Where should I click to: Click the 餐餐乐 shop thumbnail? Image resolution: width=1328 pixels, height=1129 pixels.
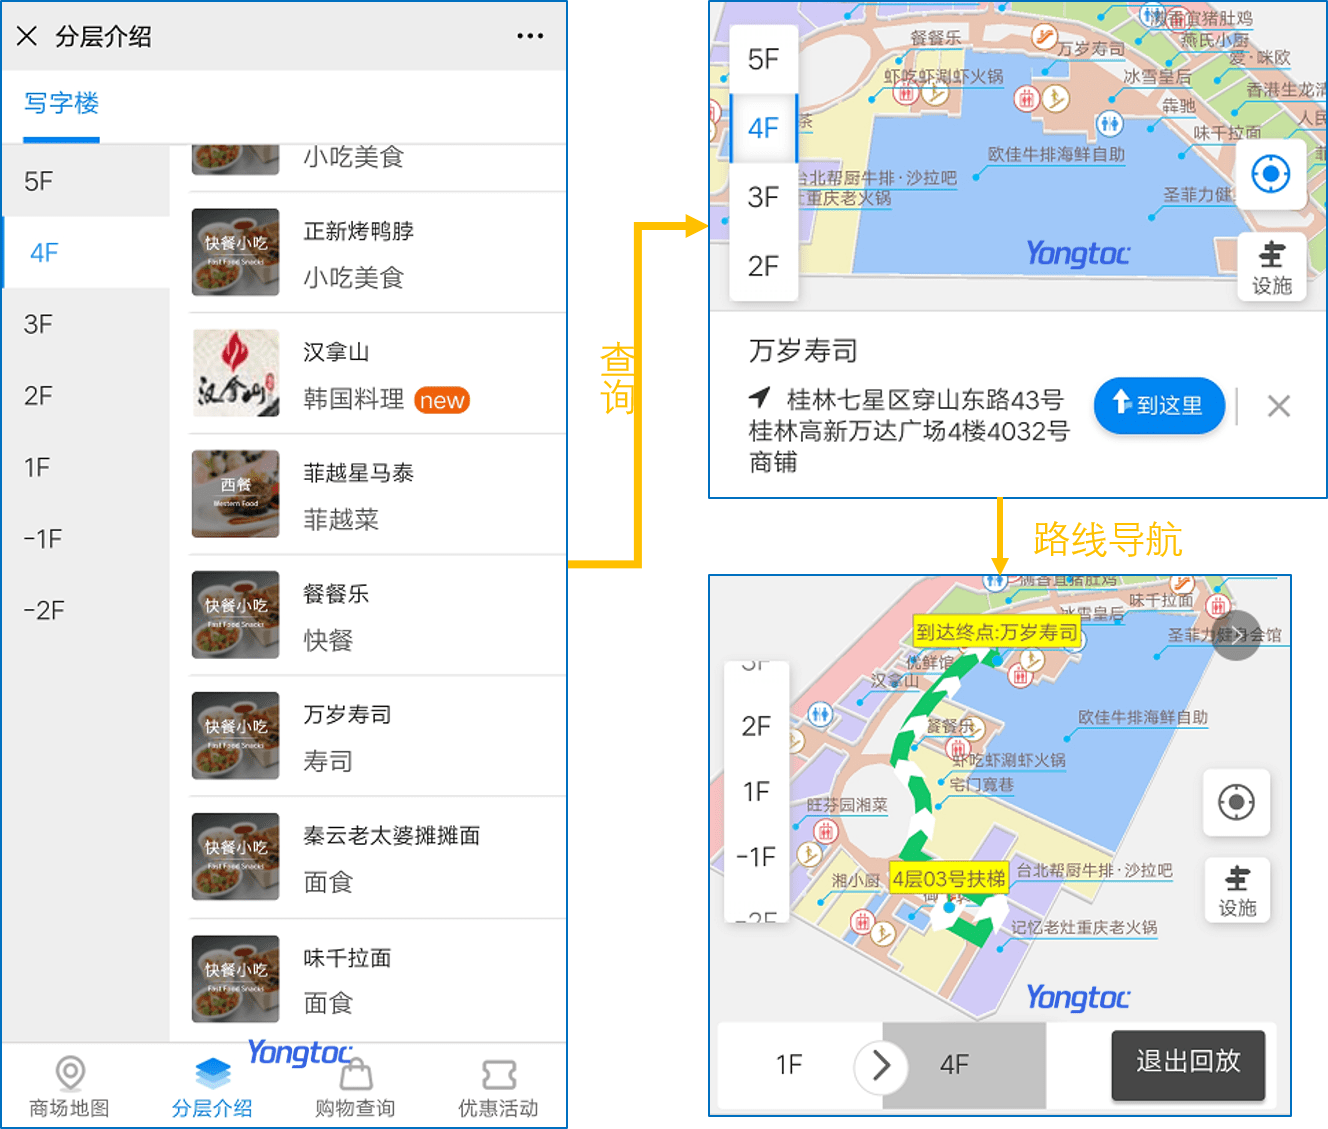coord(236,615)
